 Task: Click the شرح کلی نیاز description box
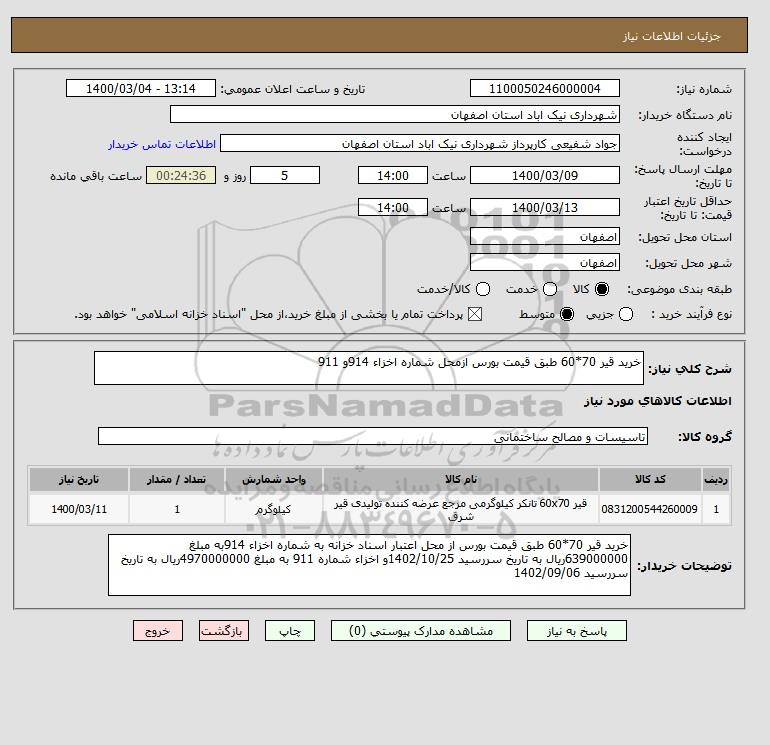pyautogui.click(x=369, y=368)
